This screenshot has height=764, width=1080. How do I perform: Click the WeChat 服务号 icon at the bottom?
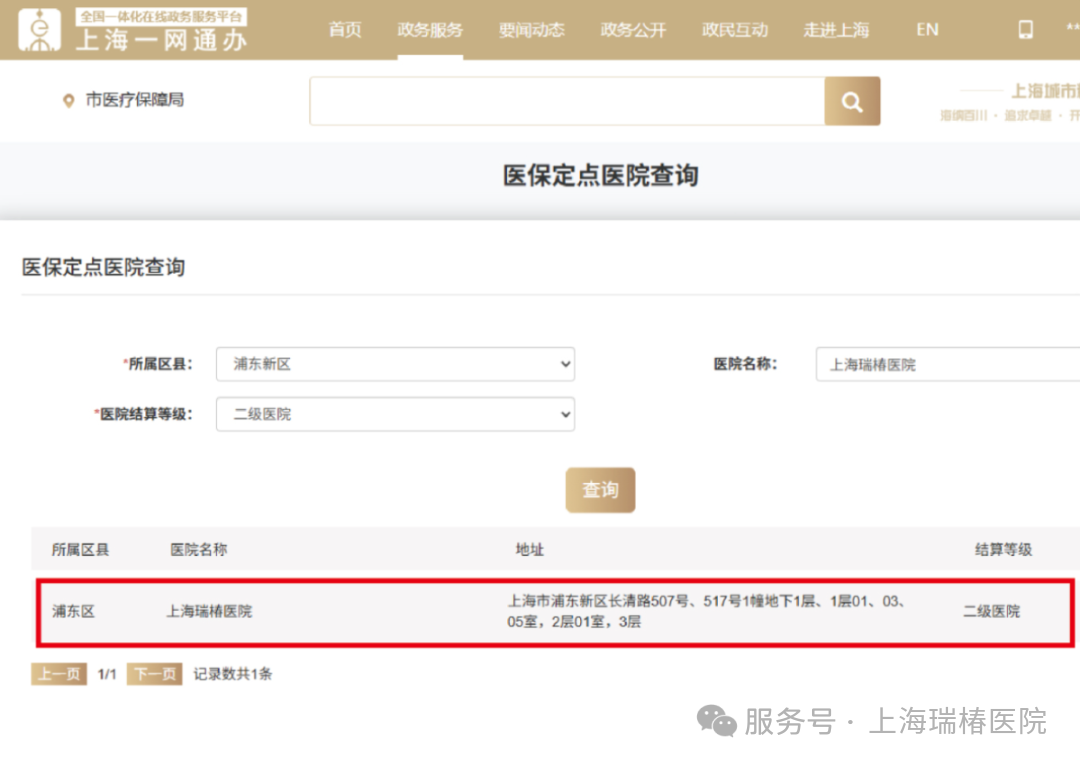pos(716,721)
